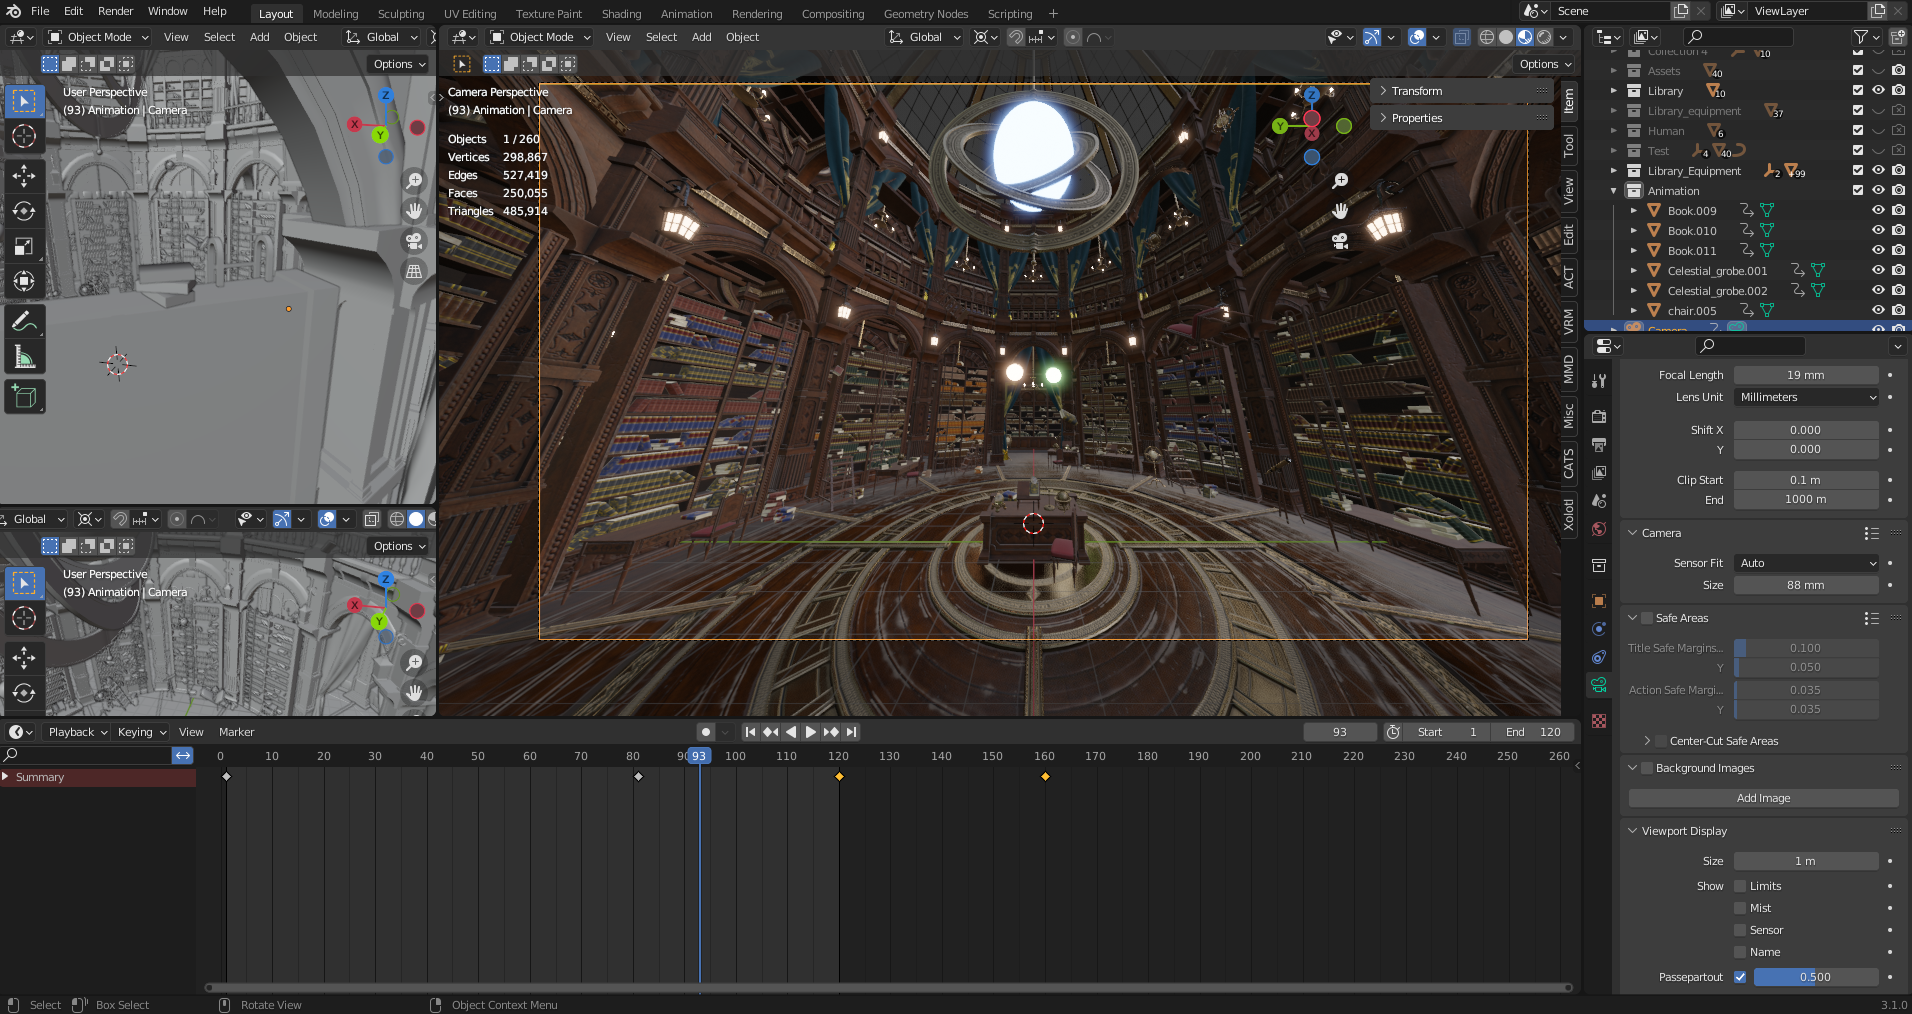
Task: Hide Book.009 with its eye toggle
Action: (x=1878, y=210)
